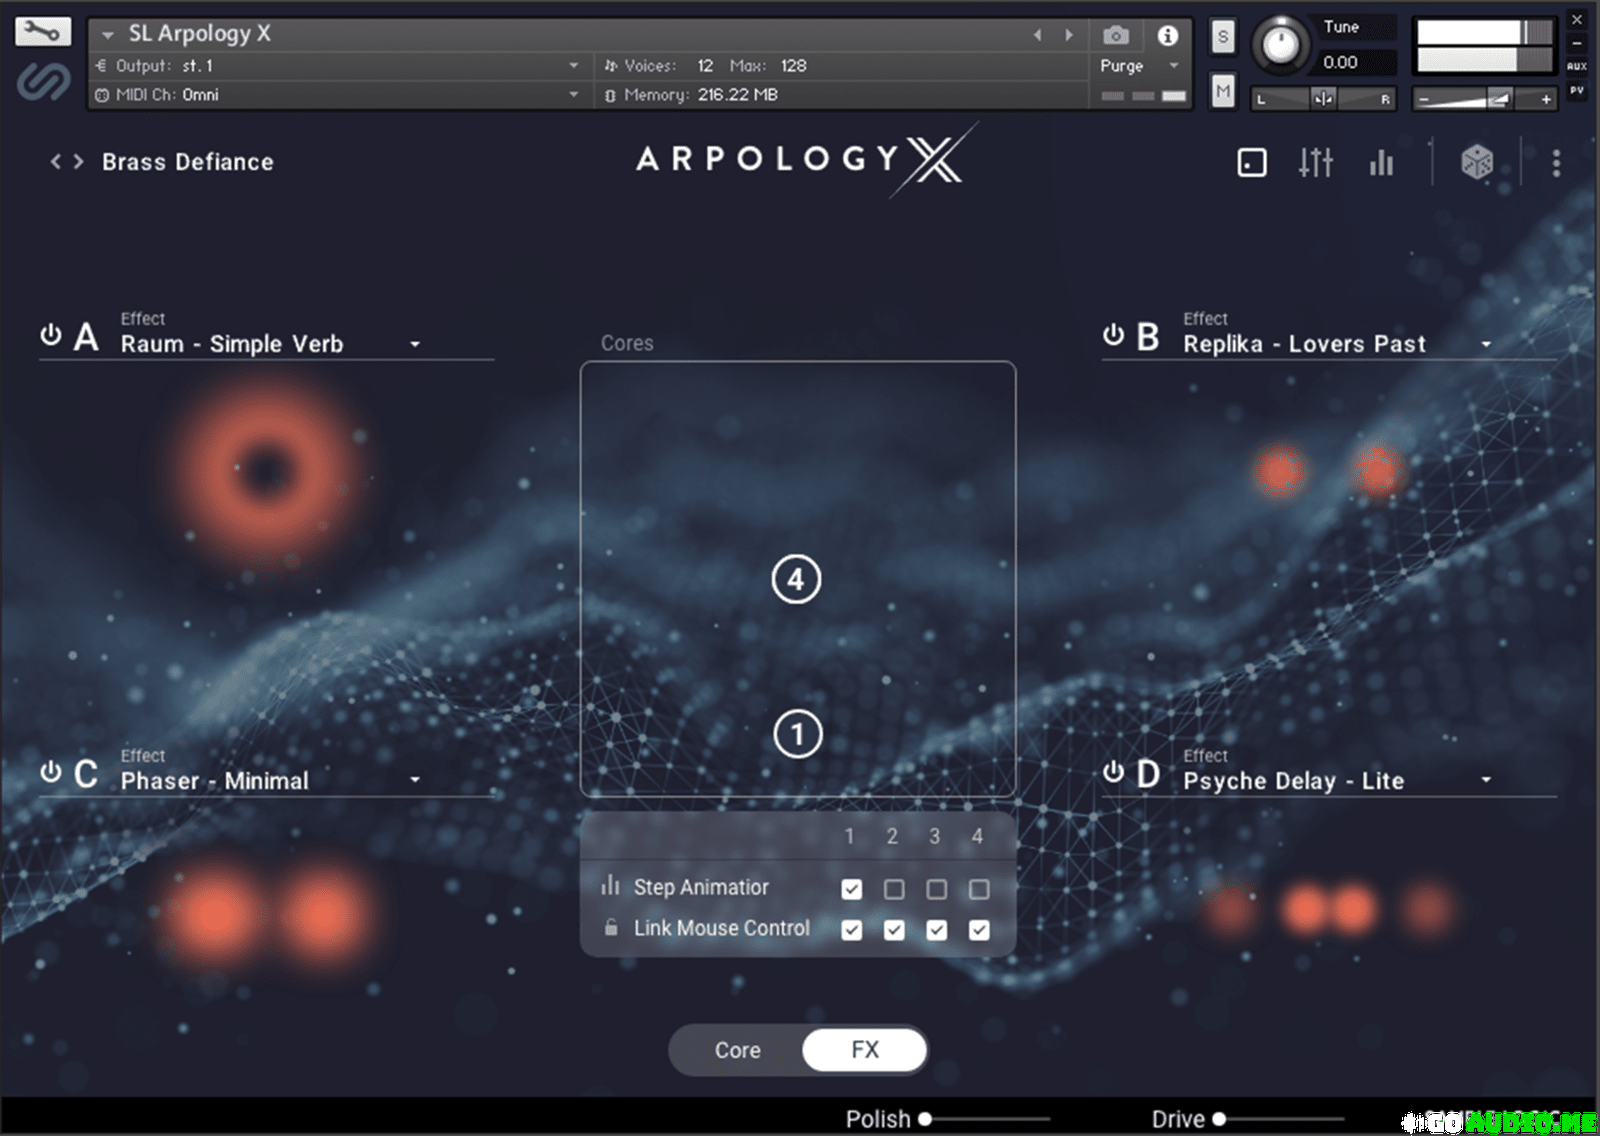1600x1136 pixels.
Task: Select core 4 puck in Cores pad
Action: point(796,579)
